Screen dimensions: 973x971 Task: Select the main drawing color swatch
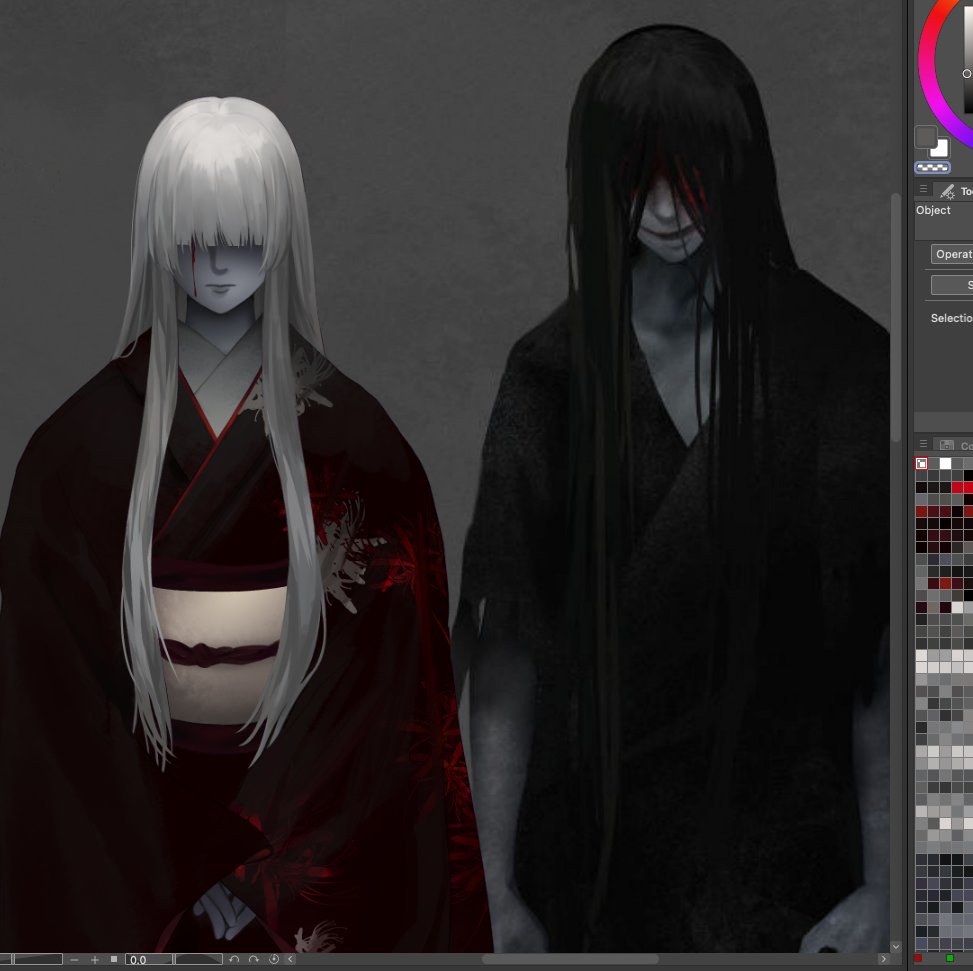click(926, 136)
